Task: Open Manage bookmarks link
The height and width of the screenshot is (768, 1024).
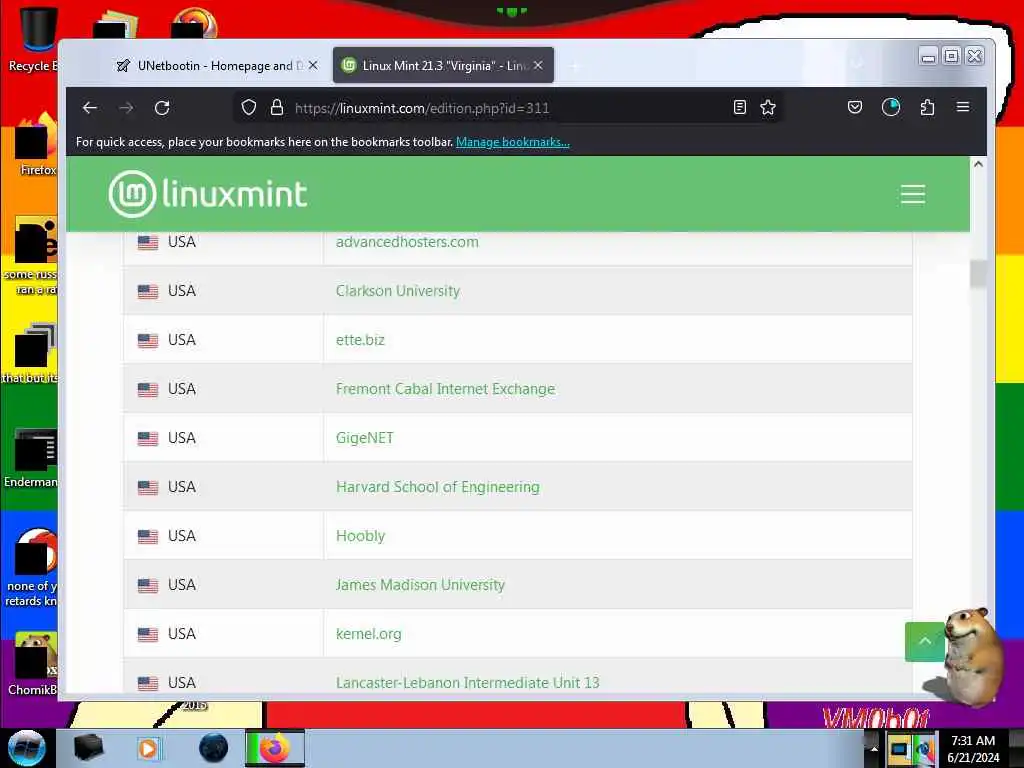Action: (513, 142)
